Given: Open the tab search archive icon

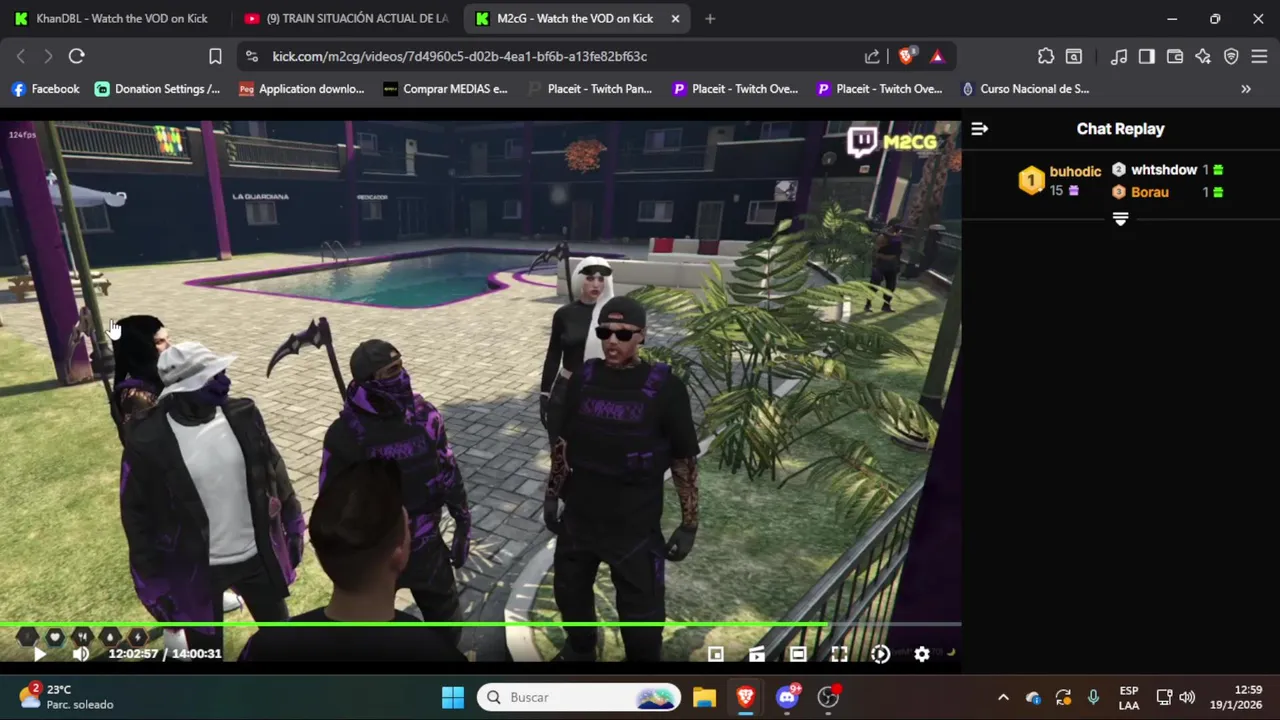Looking at the screenshot, I should pos(1074,56).
